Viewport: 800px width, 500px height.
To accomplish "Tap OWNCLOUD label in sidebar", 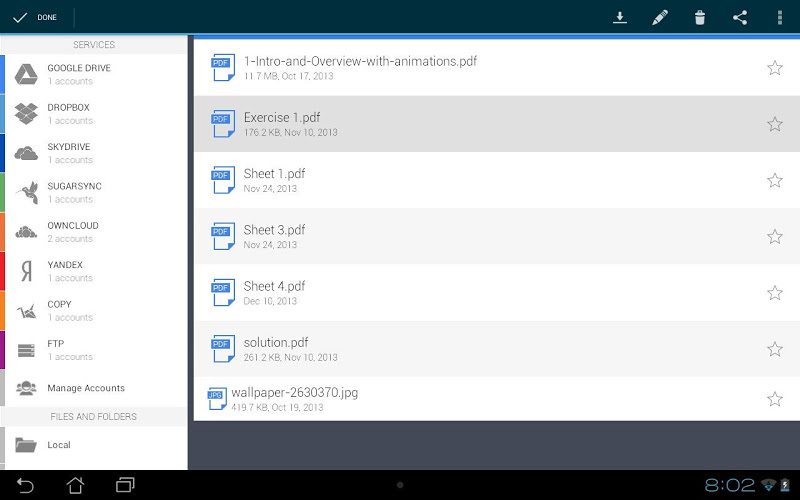I will click(73, 225).
